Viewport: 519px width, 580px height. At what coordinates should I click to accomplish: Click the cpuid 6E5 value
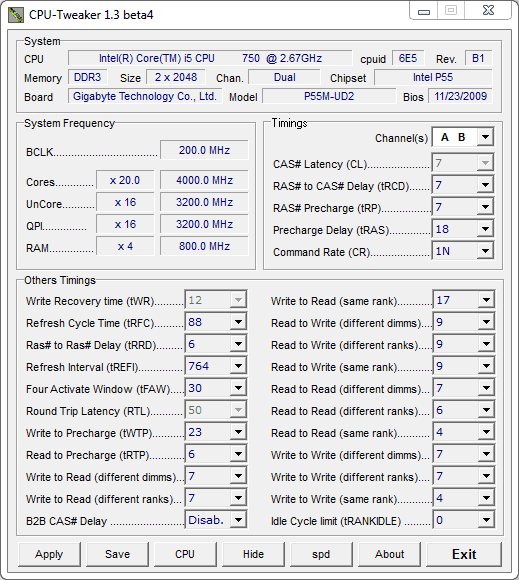[408, 58]
